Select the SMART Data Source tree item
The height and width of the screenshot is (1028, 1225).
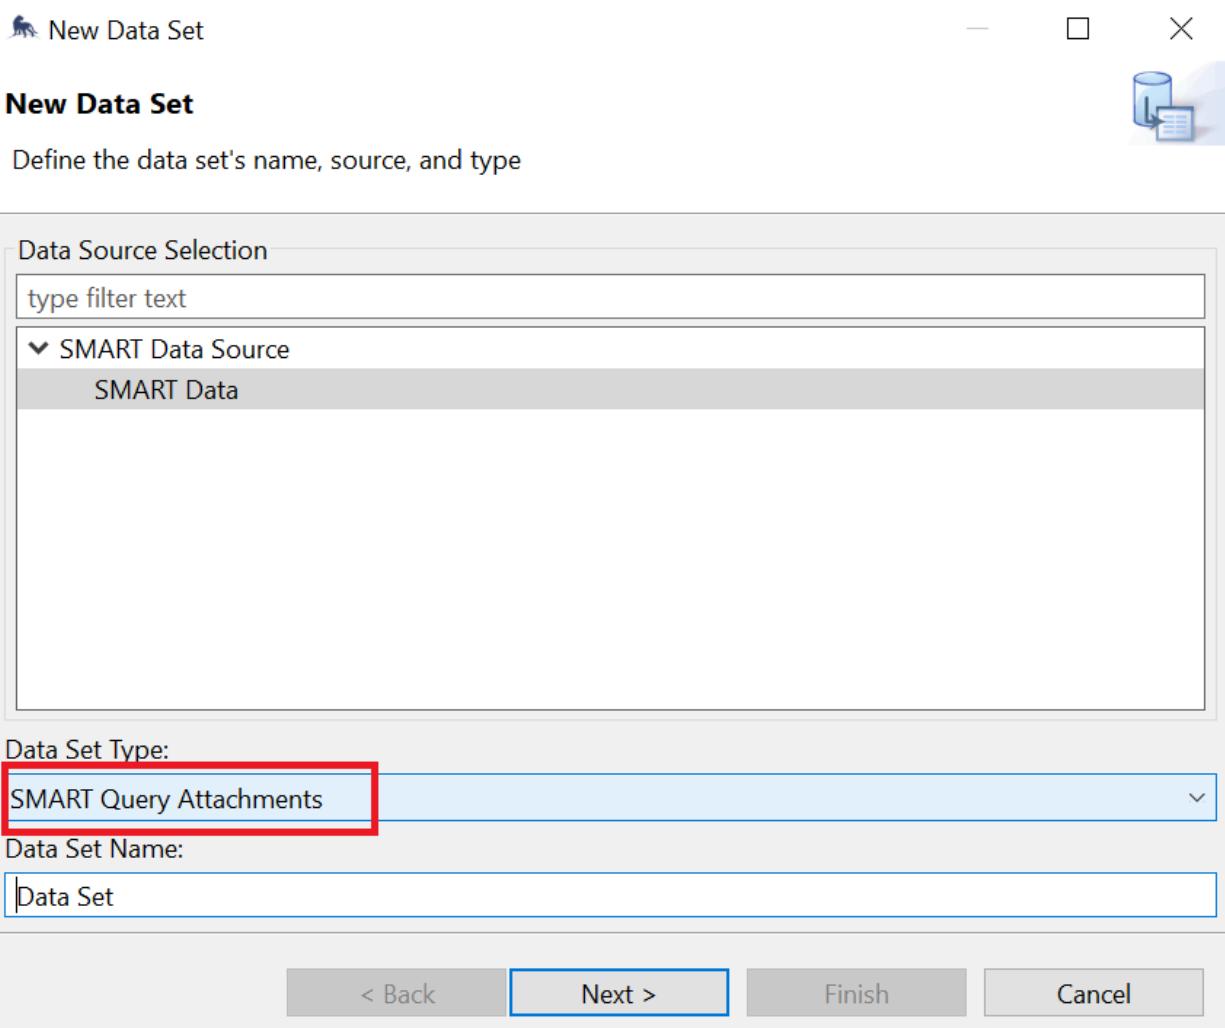174,350
